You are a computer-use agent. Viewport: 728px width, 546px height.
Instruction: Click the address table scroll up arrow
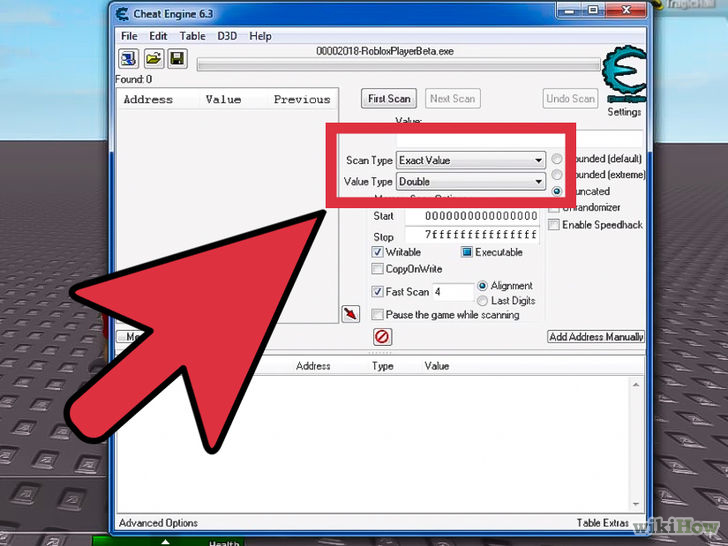click(636, 385)
